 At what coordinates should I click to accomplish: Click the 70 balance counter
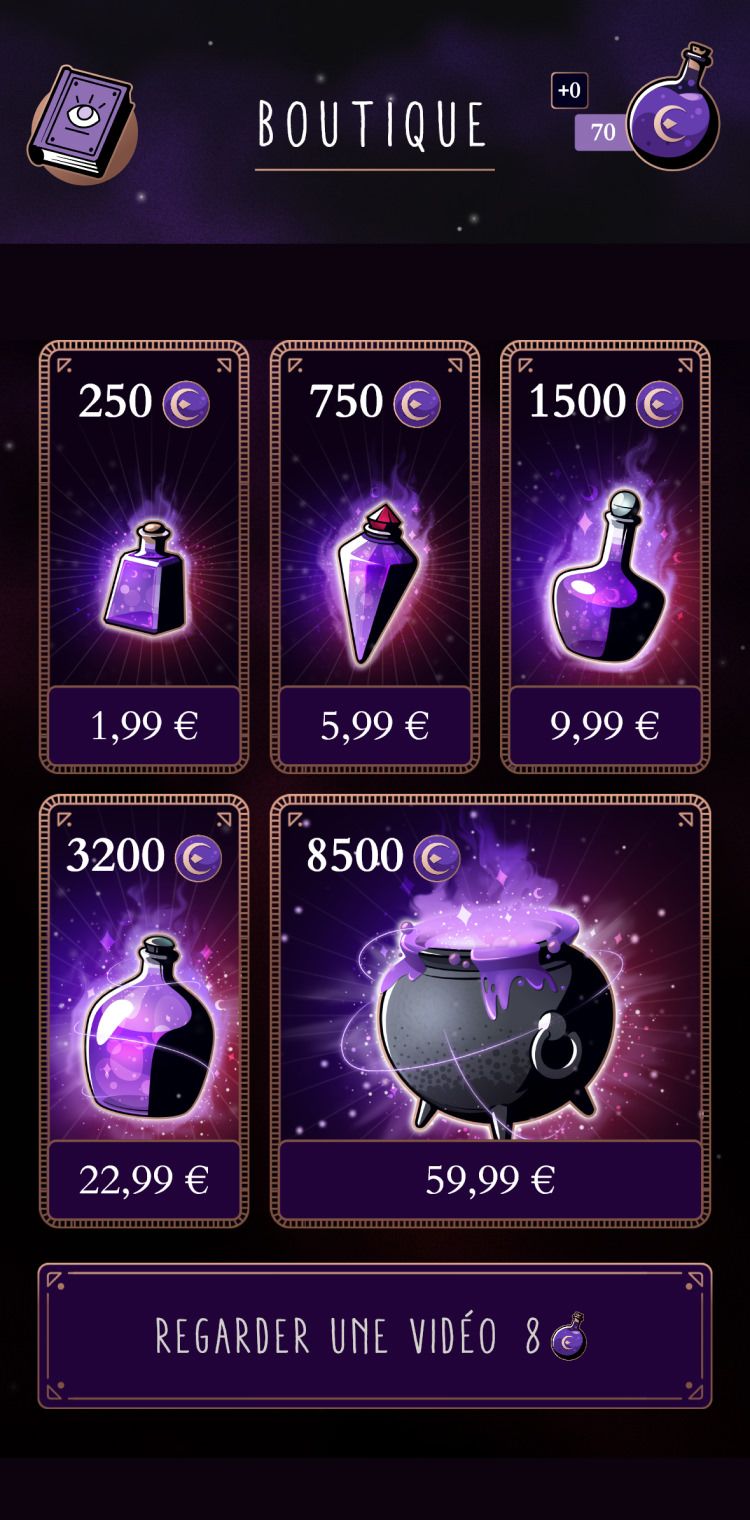coord(603,132)
